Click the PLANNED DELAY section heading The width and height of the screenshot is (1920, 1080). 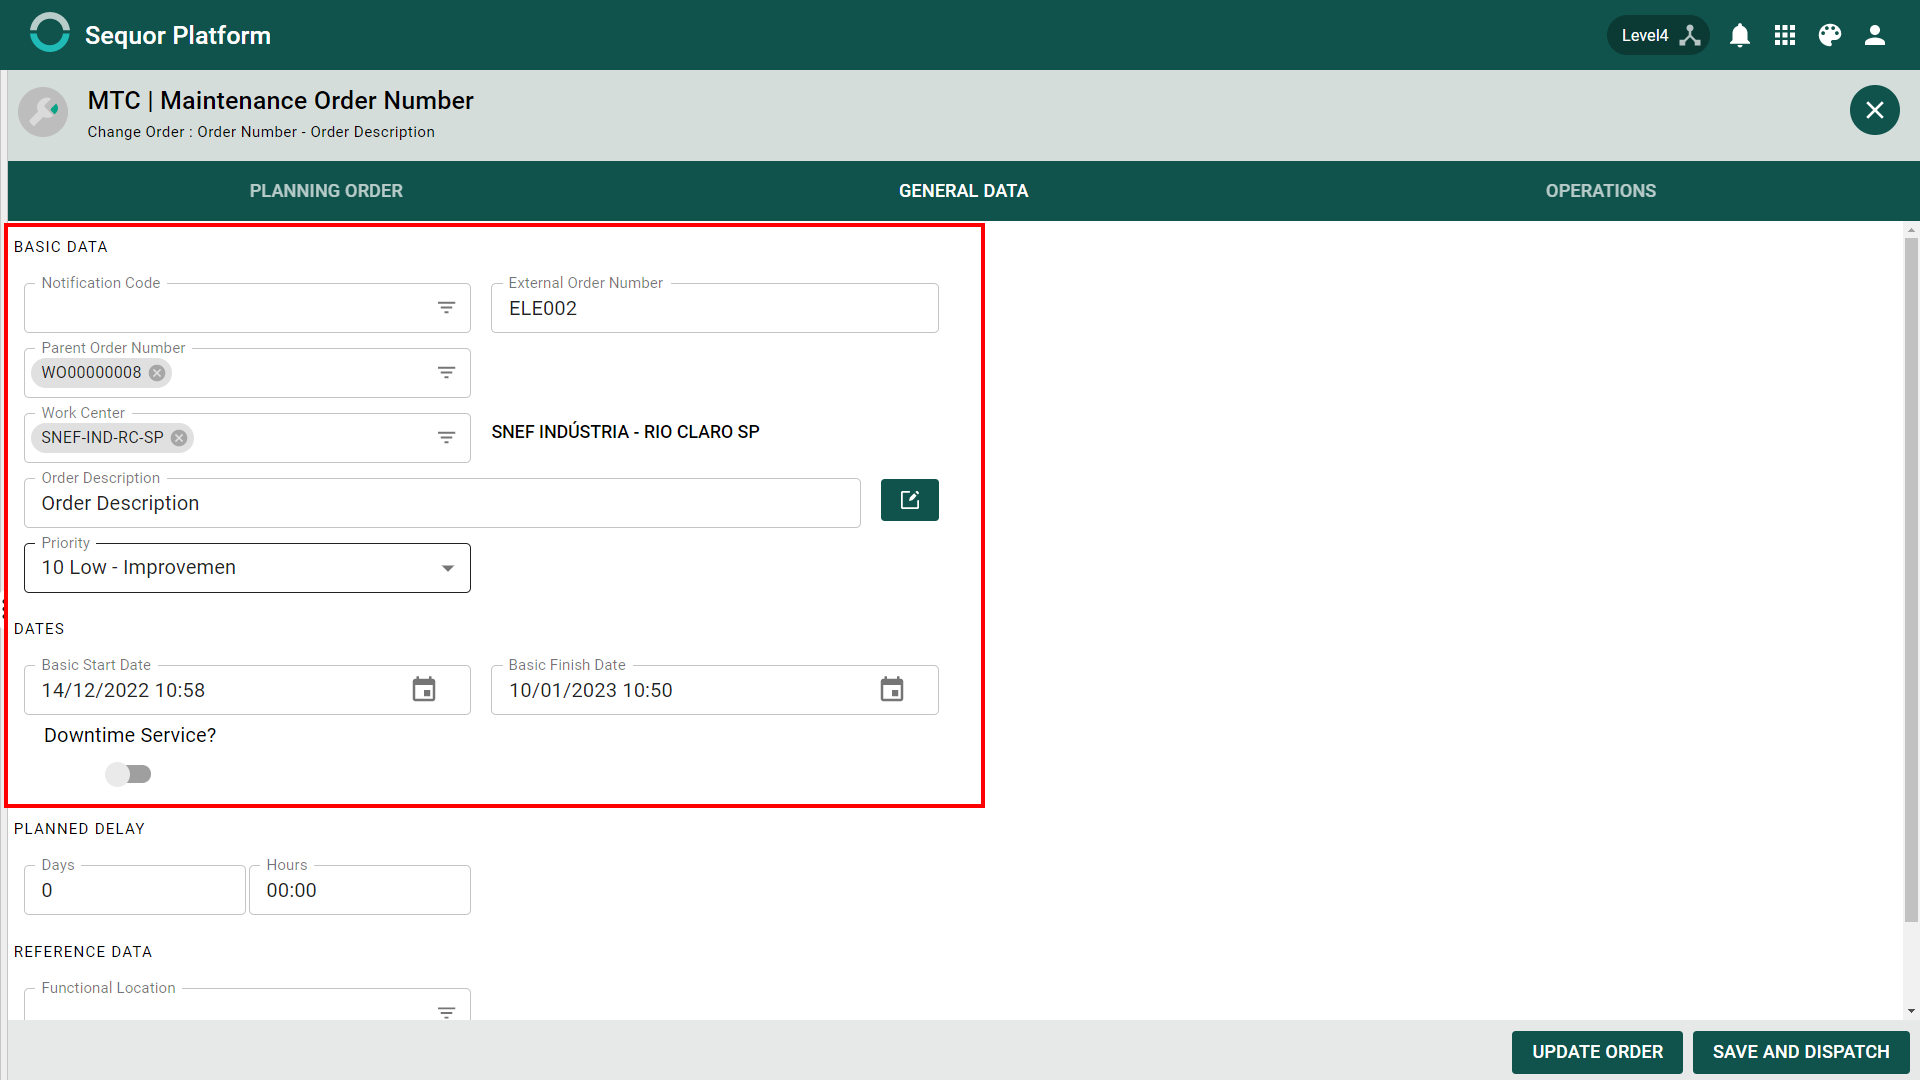pyautogui.click(x=80, y=829)
